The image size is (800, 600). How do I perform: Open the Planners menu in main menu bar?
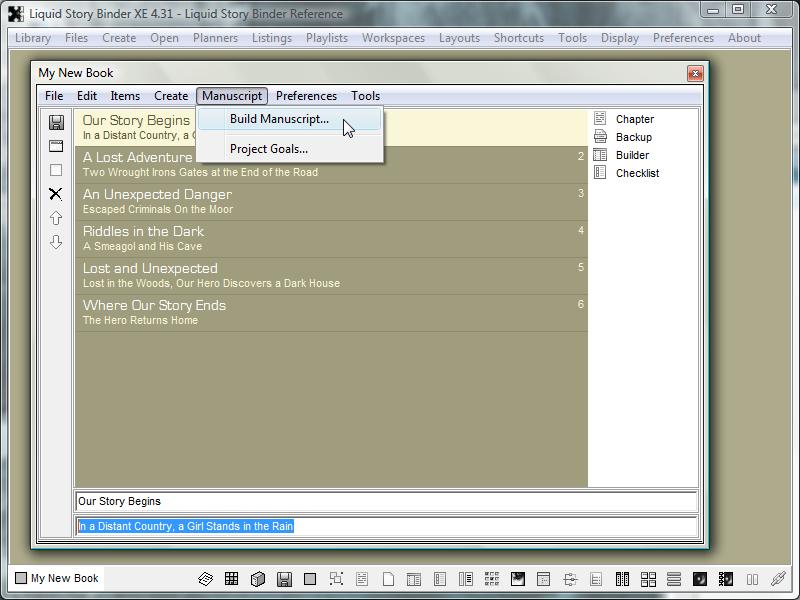click(x=215, y=38)
